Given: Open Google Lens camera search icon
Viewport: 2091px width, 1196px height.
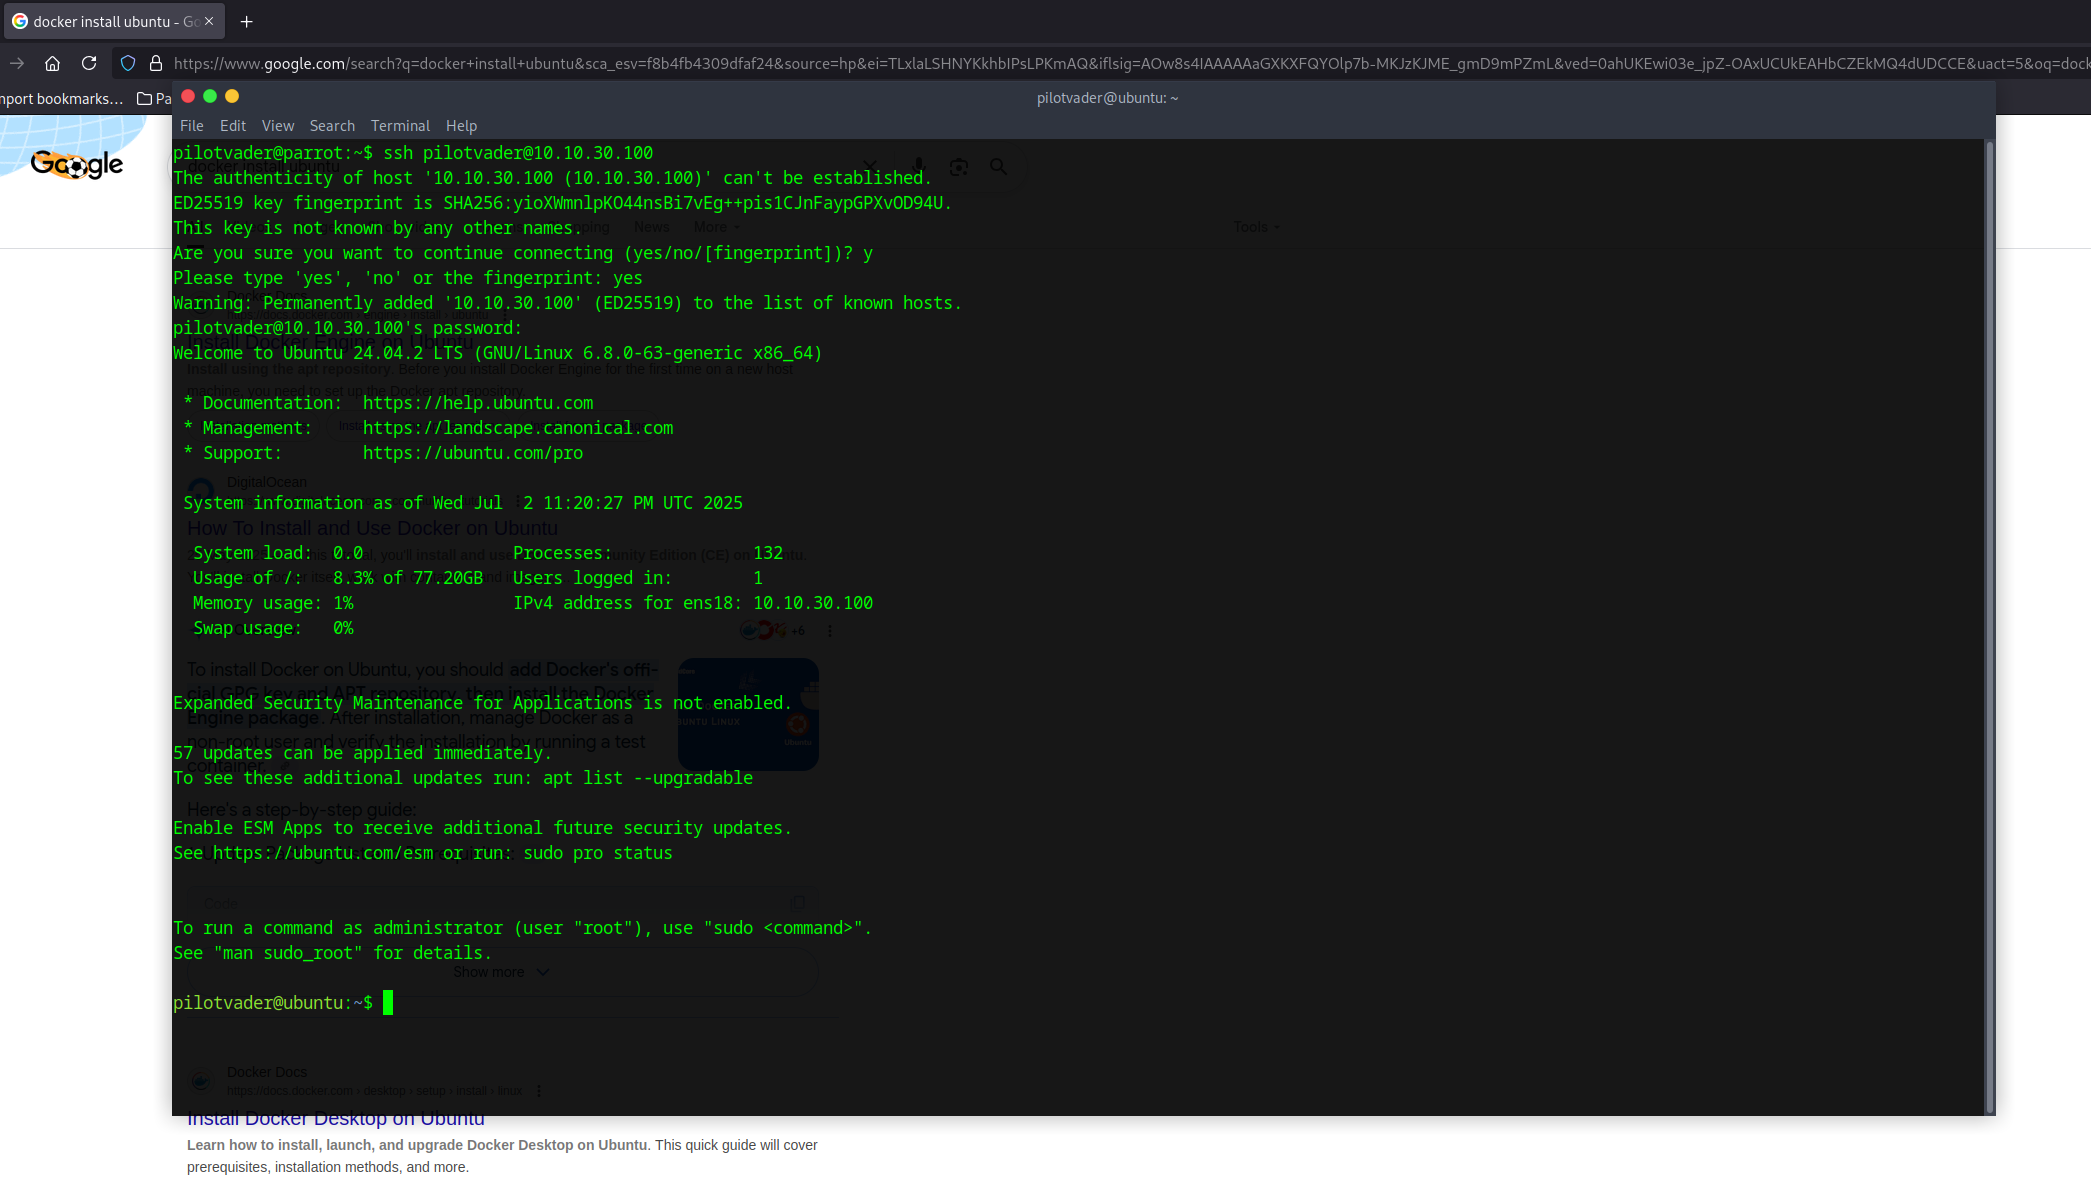Looking at the screenshot, I should [x=958, y=166].
